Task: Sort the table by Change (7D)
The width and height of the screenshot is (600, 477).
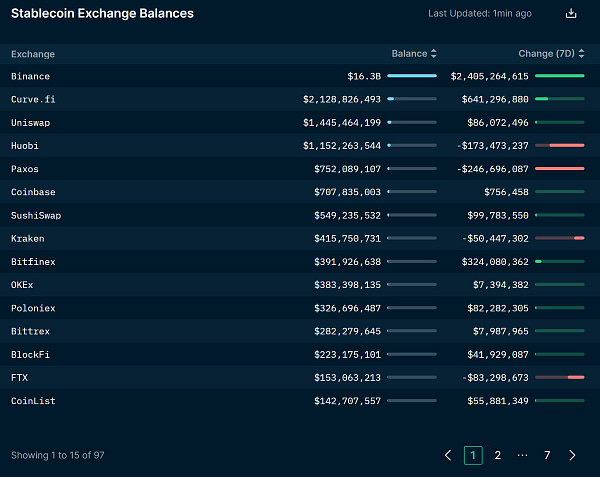Action: pos(551,54)
